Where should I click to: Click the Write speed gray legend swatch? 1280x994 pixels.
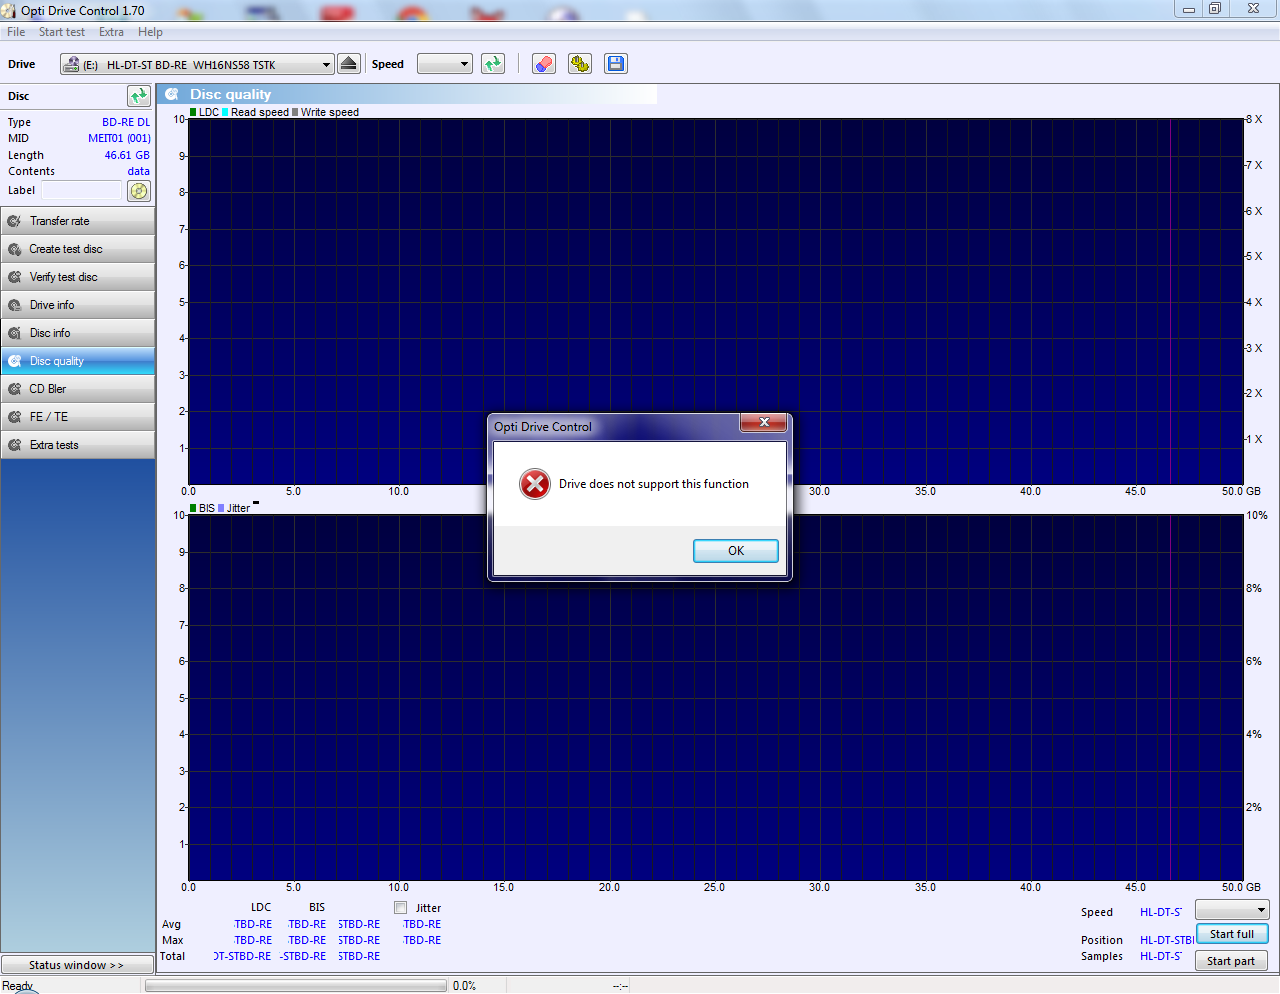click(x=295, y=112)
